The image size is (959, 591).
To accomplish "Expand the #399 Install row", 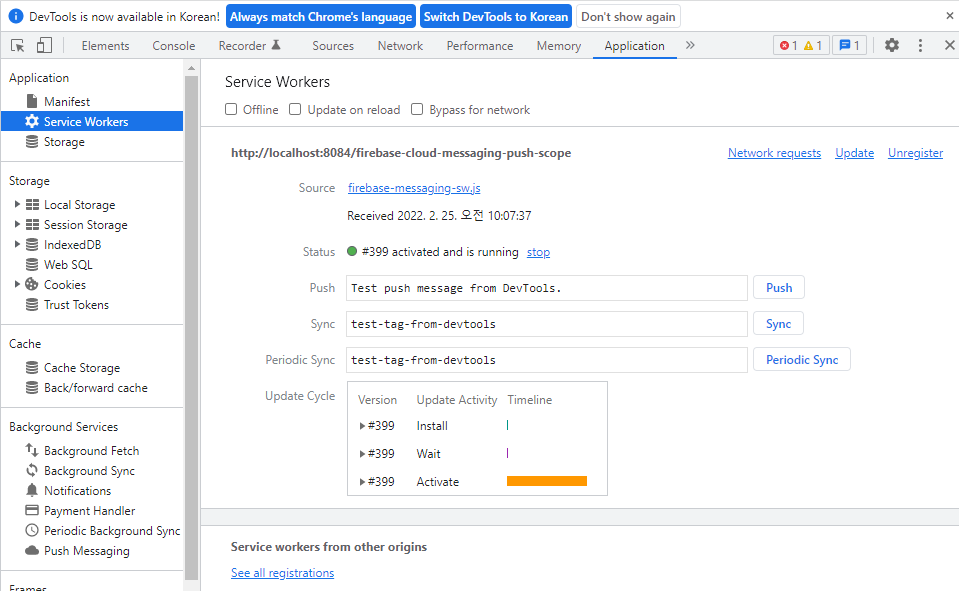I will tap(362, 426).
